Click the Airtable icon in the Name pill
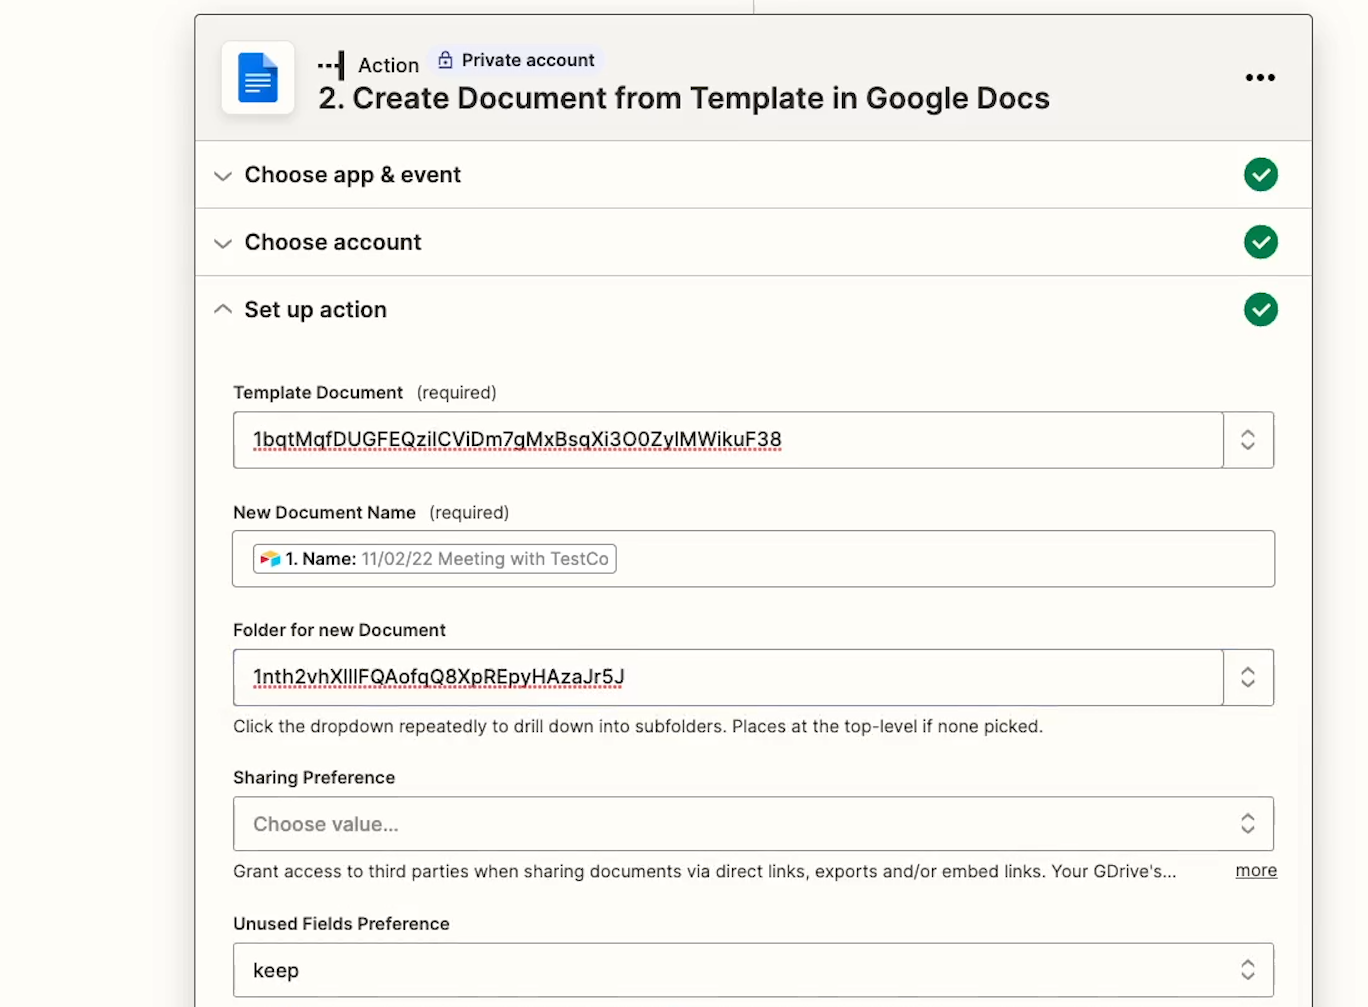Screen dimensions: 1368x1007 click(270, 559)
